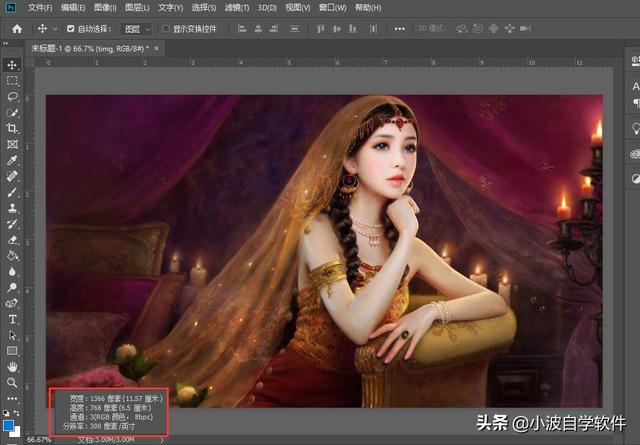
Task: Click the white background color swatch
Action: click(x=16, y=433)
